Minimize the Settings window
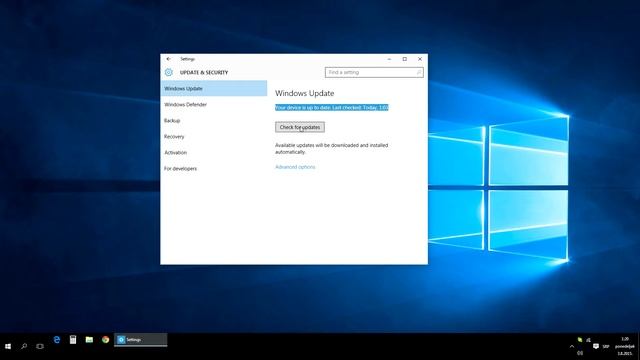The width and height of the screenshot is (640, 360). [x=389, y=59]
